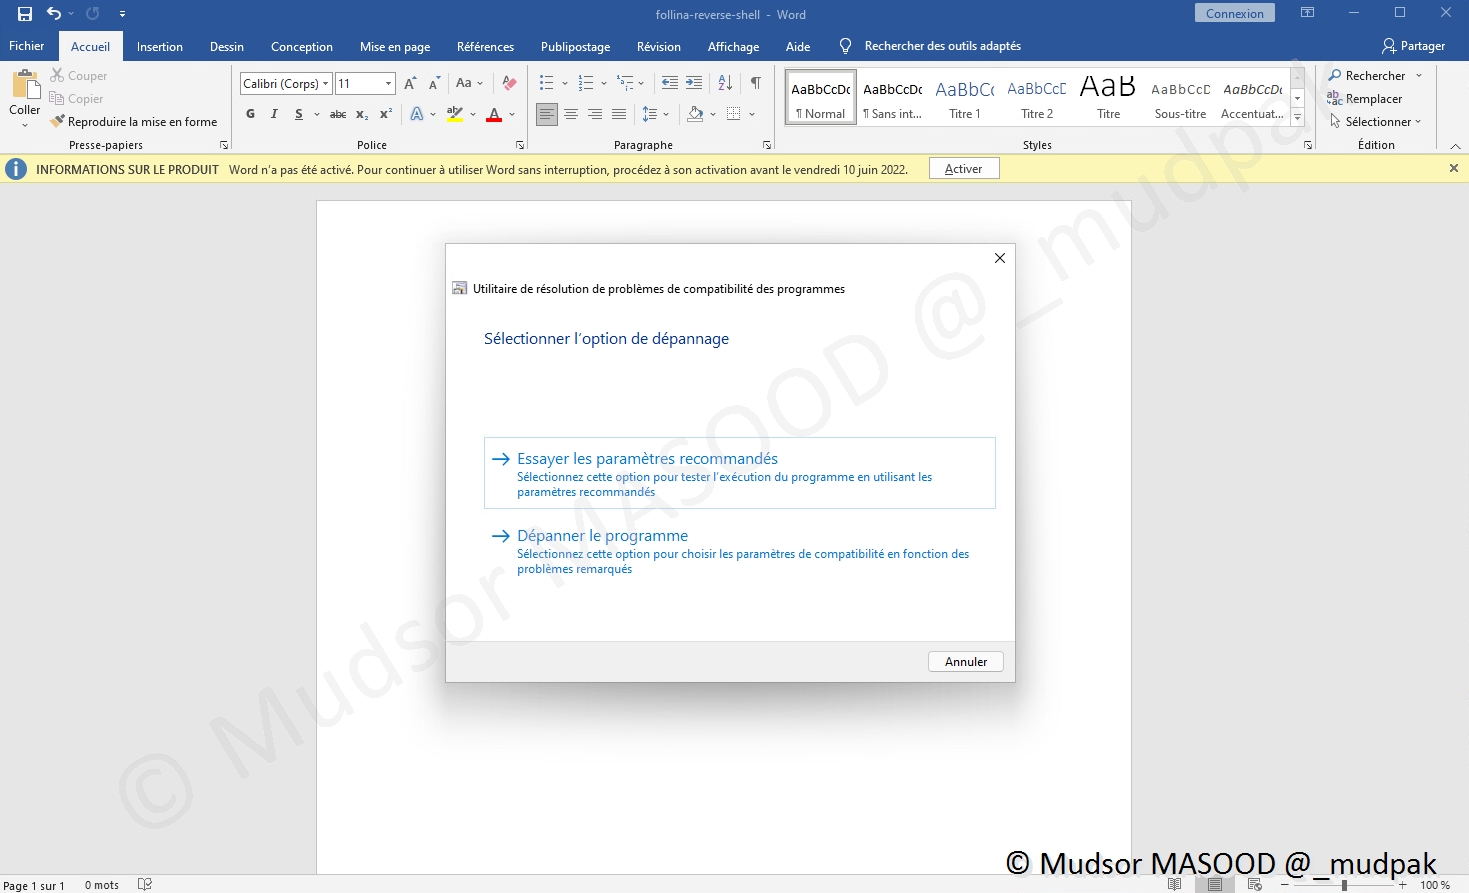
Task: Toggle italic formatting (I)
Action: 274,114
